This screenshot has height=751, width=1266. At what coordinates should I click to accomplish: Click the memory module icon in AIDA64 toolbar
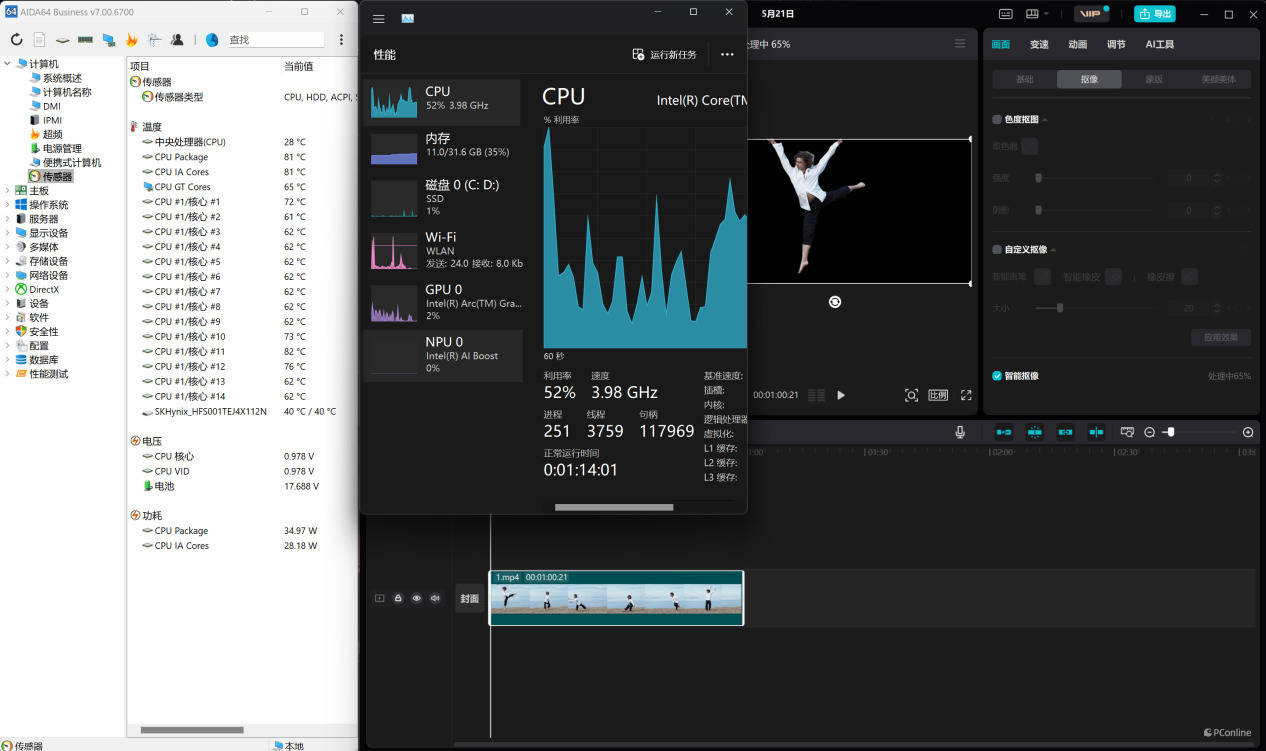click(85, 40)
